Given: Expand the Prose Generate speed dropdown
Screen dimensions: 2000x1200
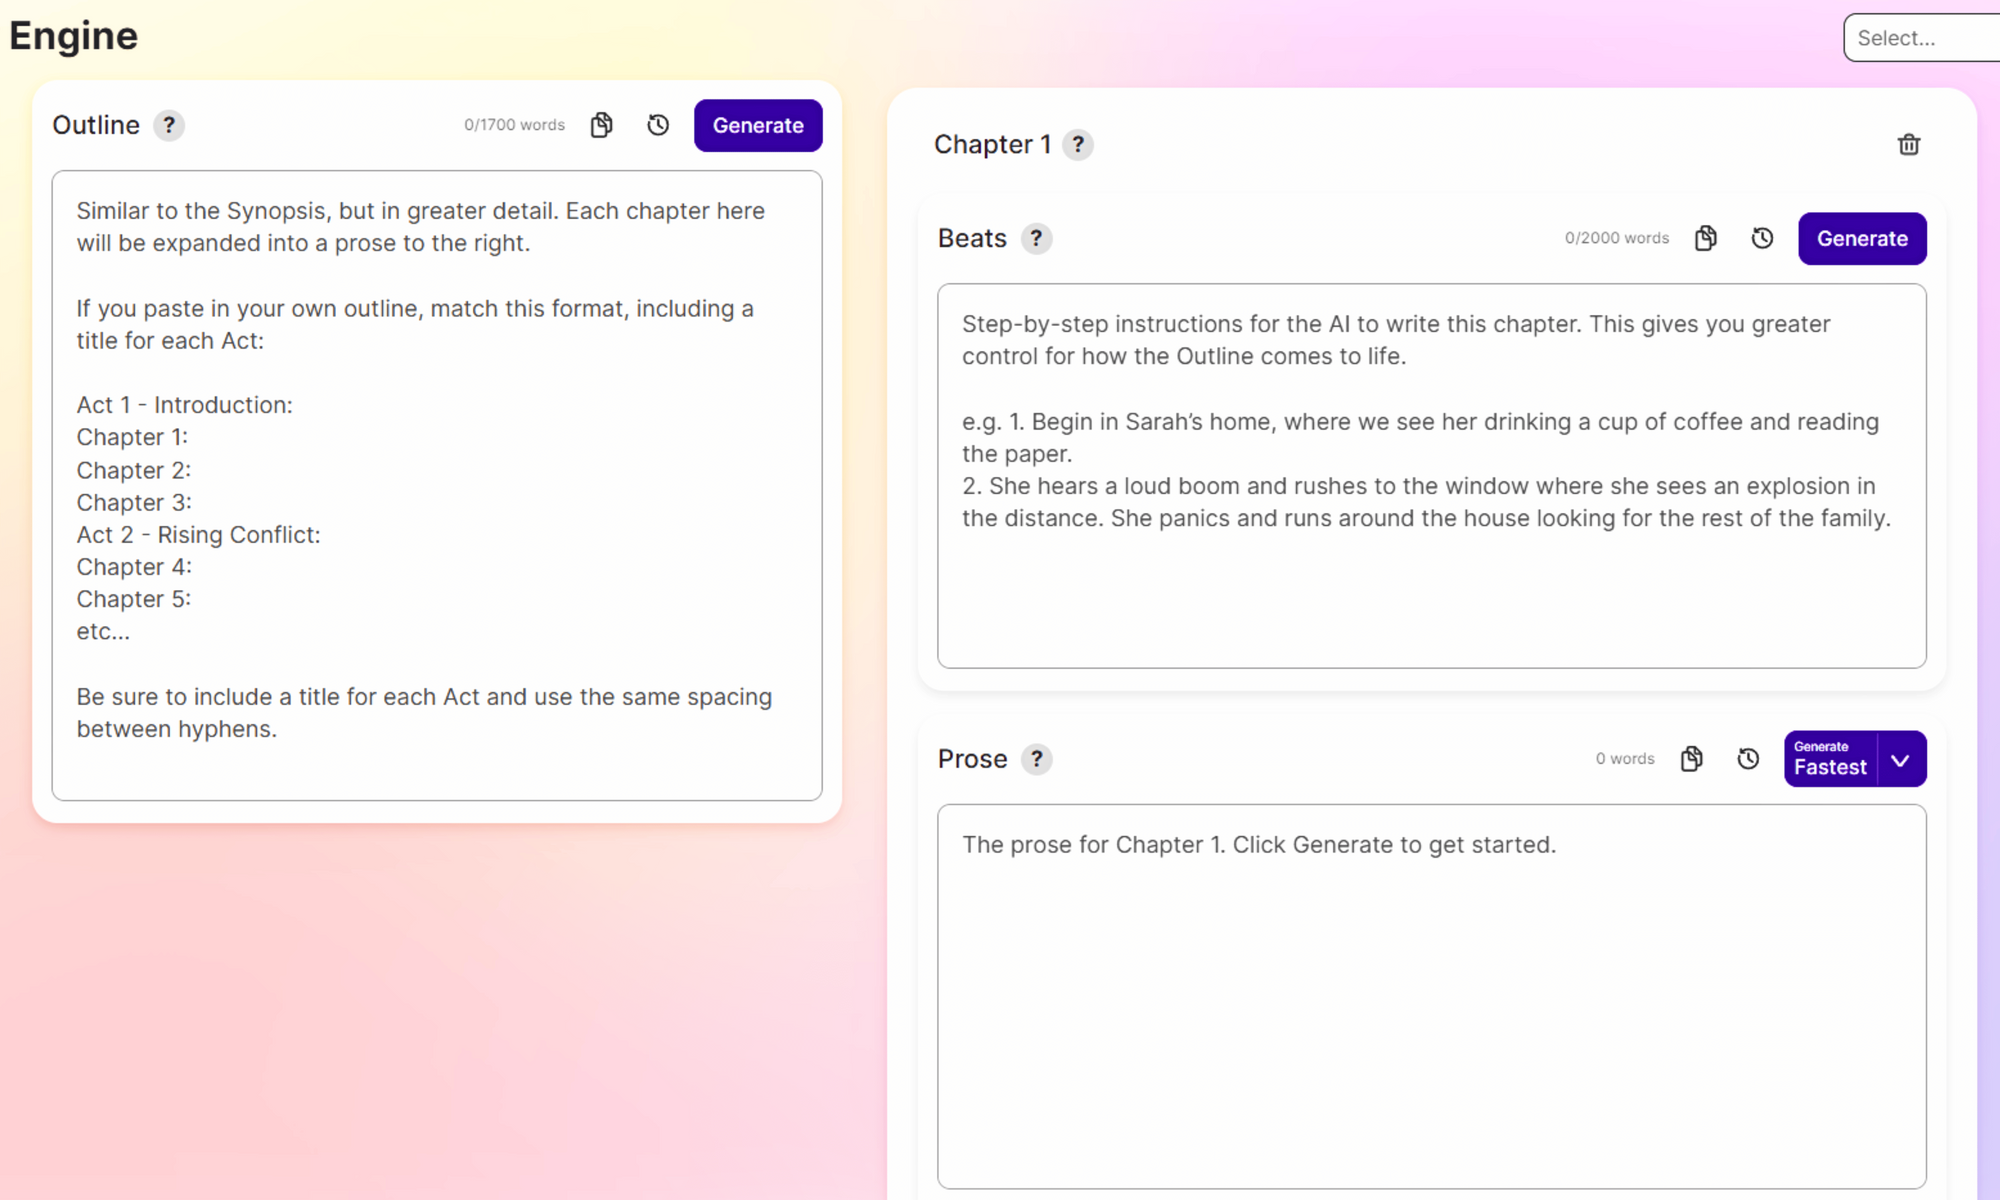Looking at the screenshot, I should click(x=1903, y=759).
